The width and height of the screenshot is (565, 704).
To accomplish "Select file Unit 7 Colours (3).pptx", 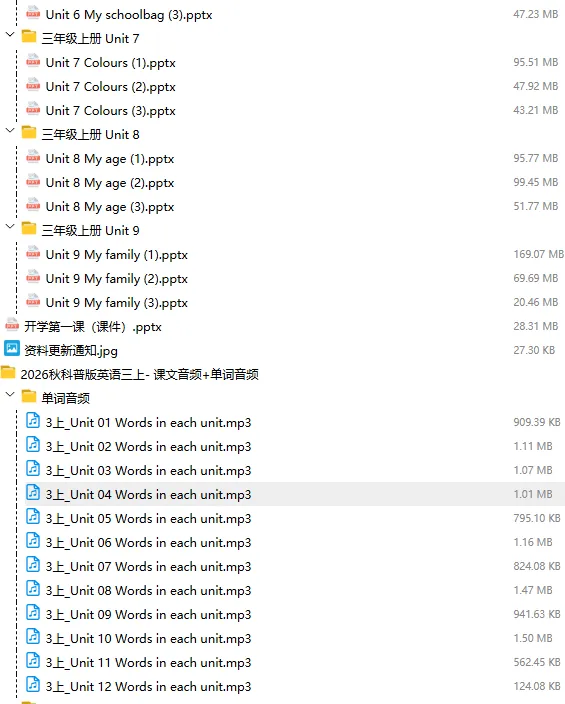I will click(x=110, y=111).
